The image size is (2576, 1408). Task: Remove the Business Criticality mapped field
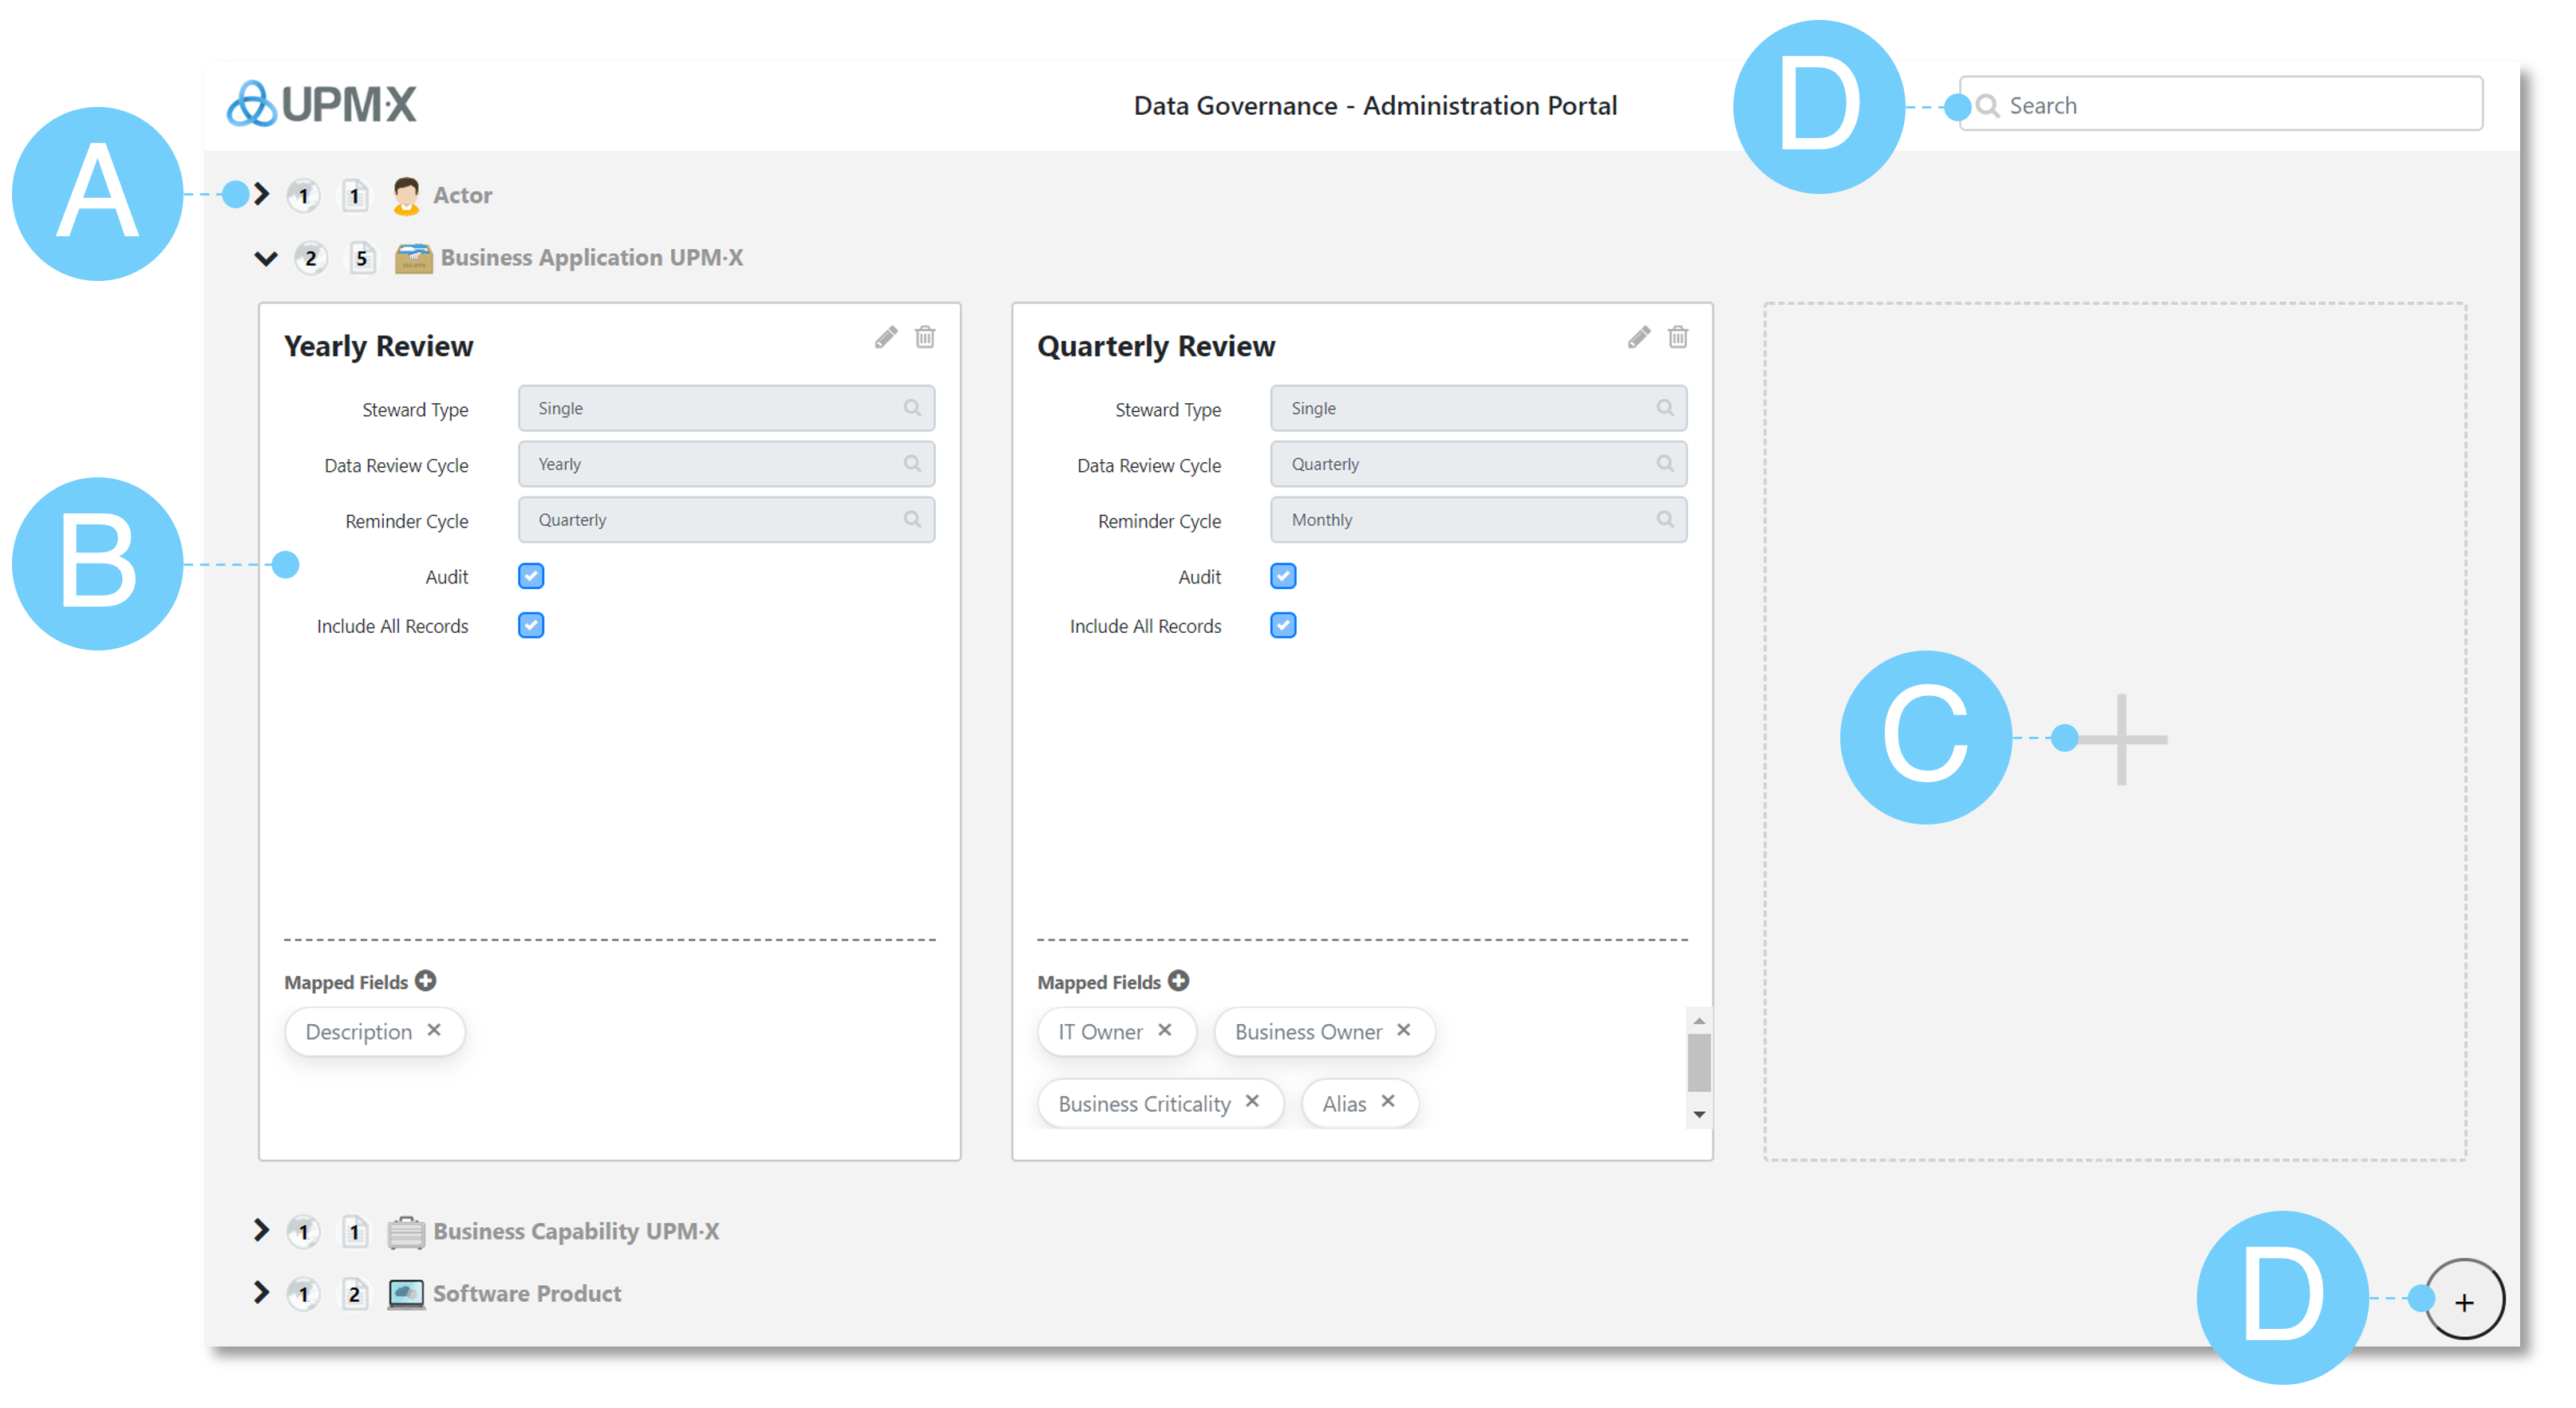click(x=1252, y=1101)
